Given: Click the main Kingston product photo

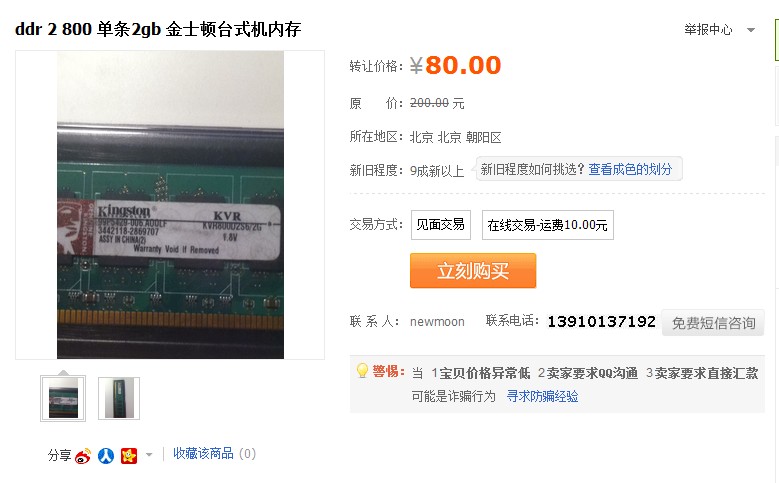Looking at the screenshot, I should tap(170, 205).
